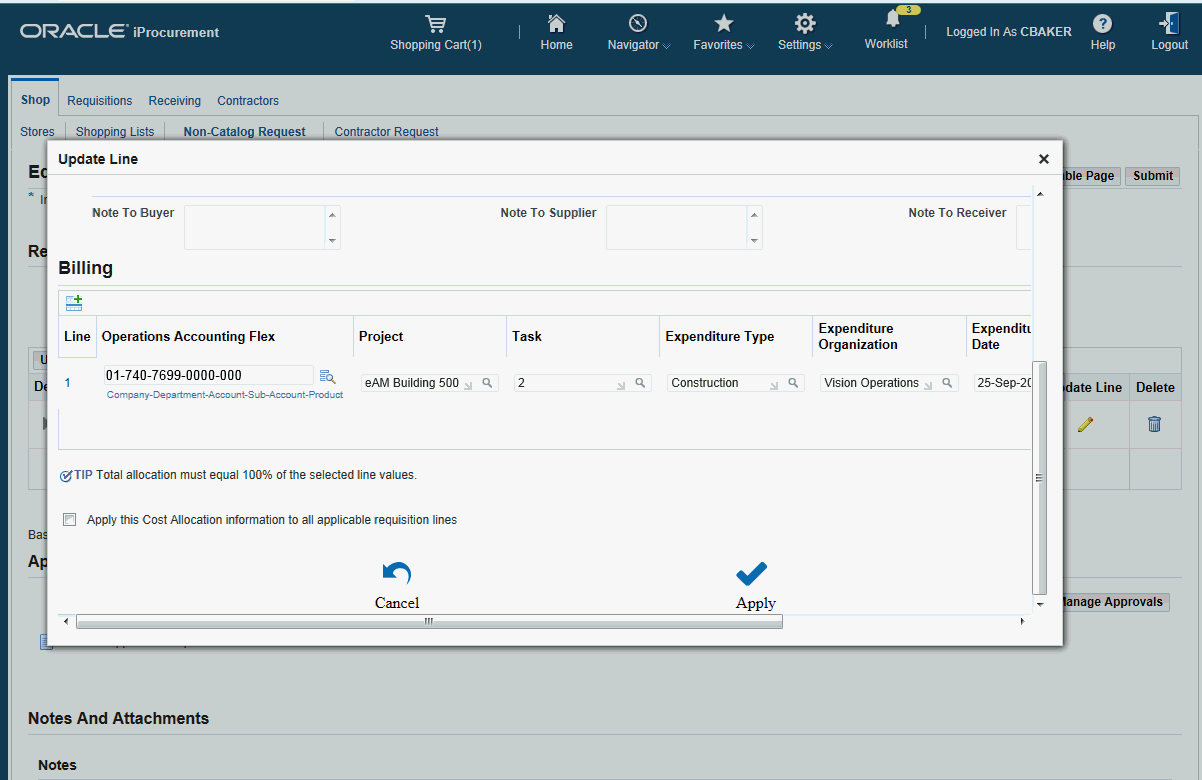
Task: Clear Project field arrow button
Action: (468, 384)
